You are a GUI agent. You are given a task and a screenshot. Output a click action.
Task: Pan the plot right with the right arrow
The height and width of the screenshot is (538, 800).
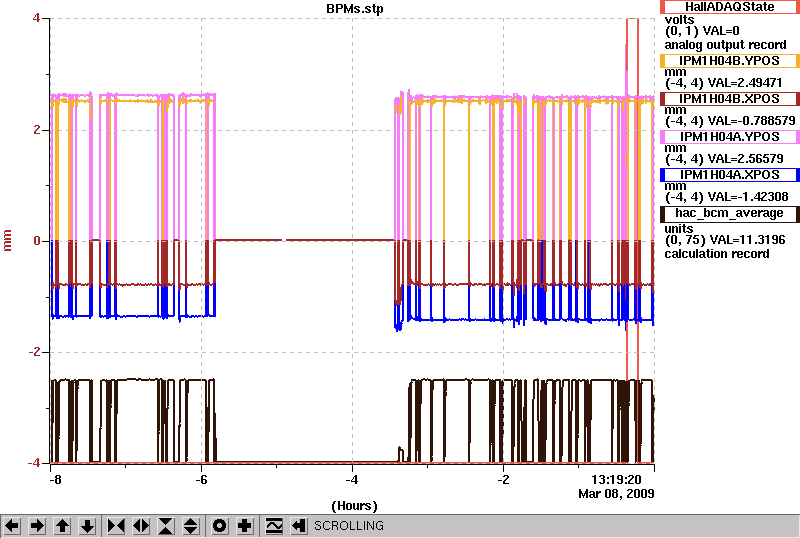click(37, 526)
